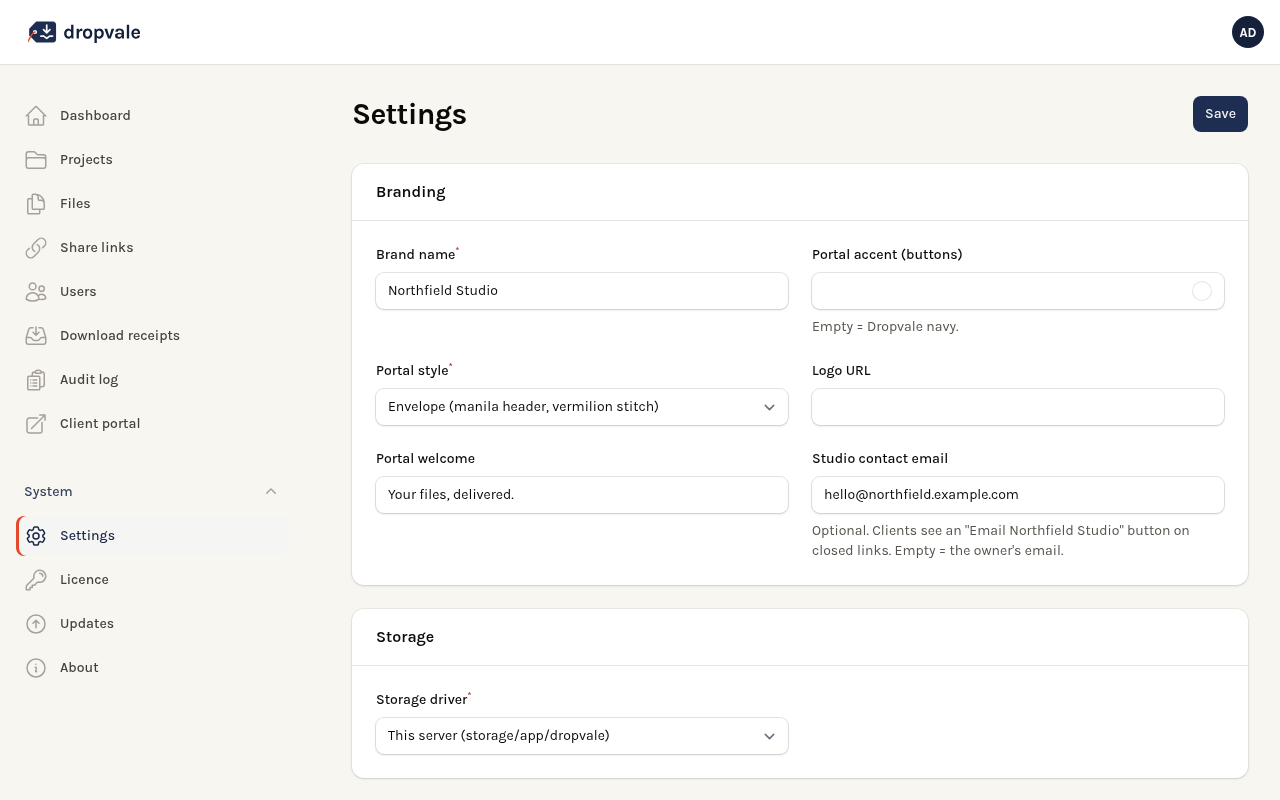This screenshot has width=1280, height=800.
Task: Click the "Branding" section heading
Action: pos(411,192)
